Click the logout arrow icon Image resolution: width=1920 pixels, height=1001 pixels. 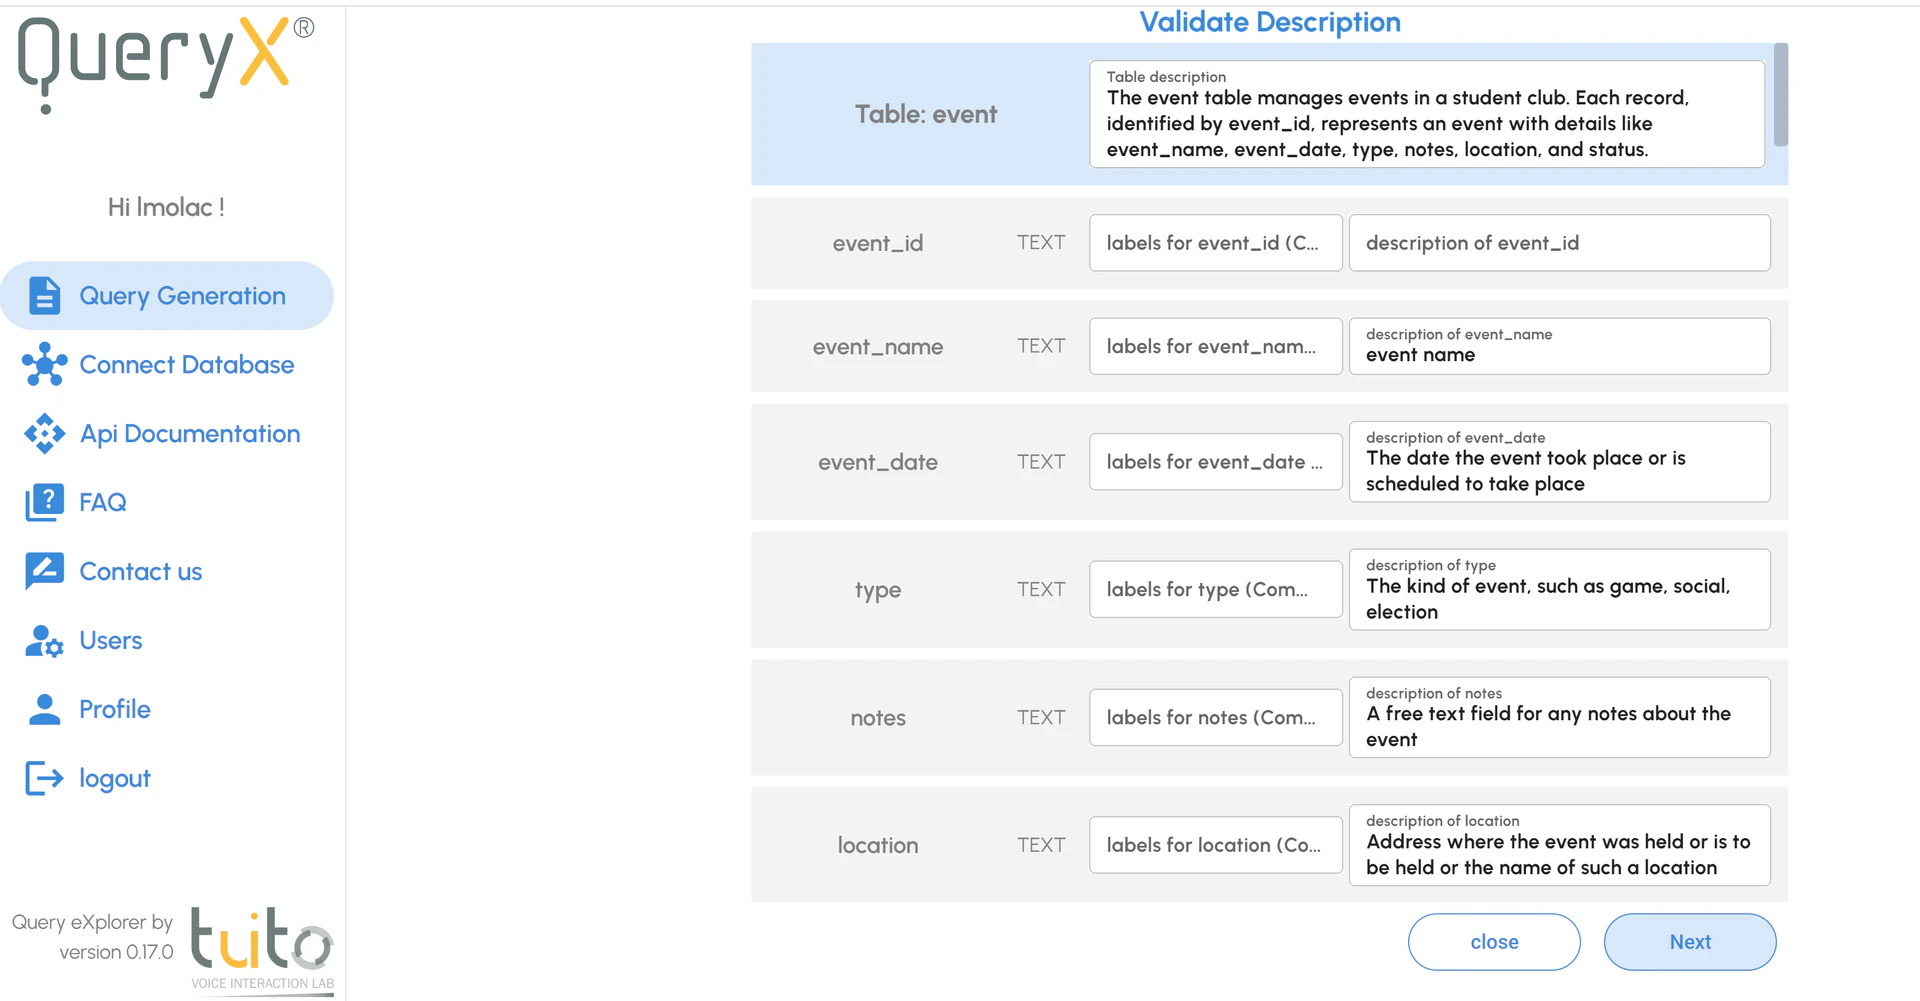(x=44, y=778)
